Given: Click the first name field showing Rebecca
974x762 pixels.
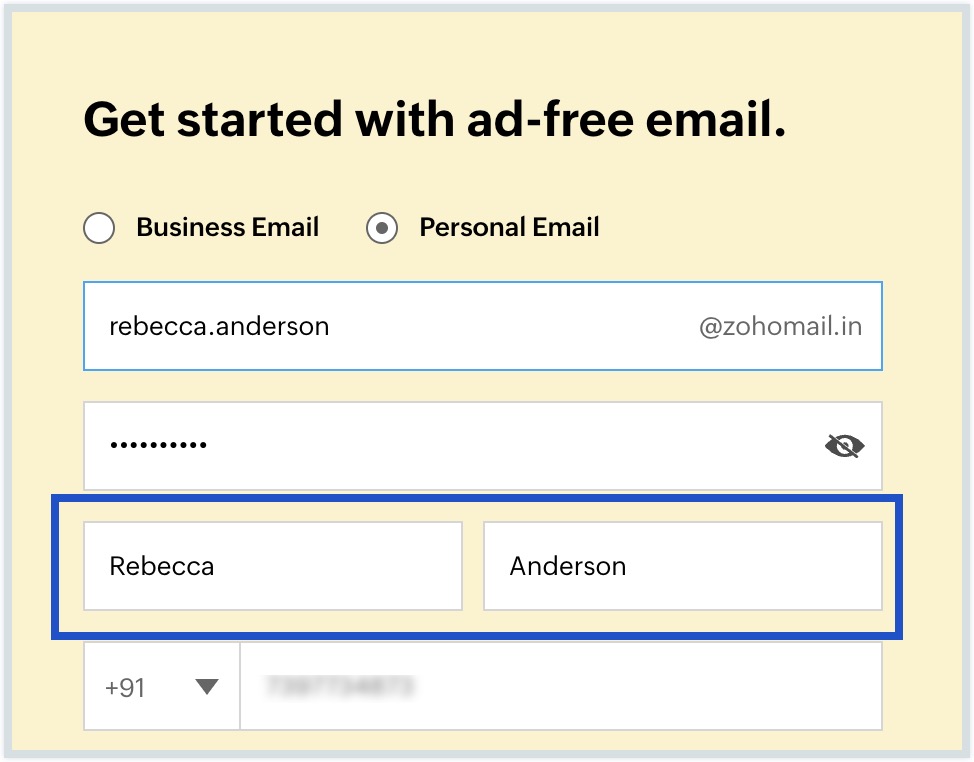Looking at the screenshot, I should (x=273, y=566).
